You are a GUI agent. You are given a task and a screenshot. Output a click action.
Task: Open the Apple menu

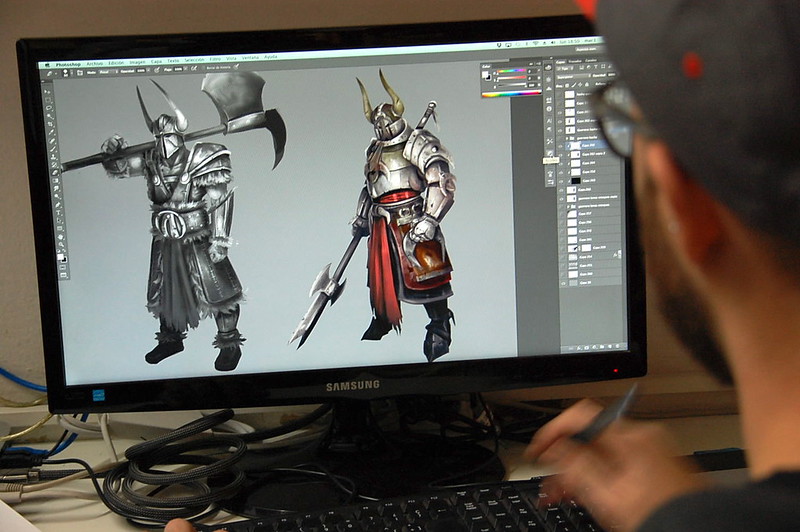[x=47, y=65]
